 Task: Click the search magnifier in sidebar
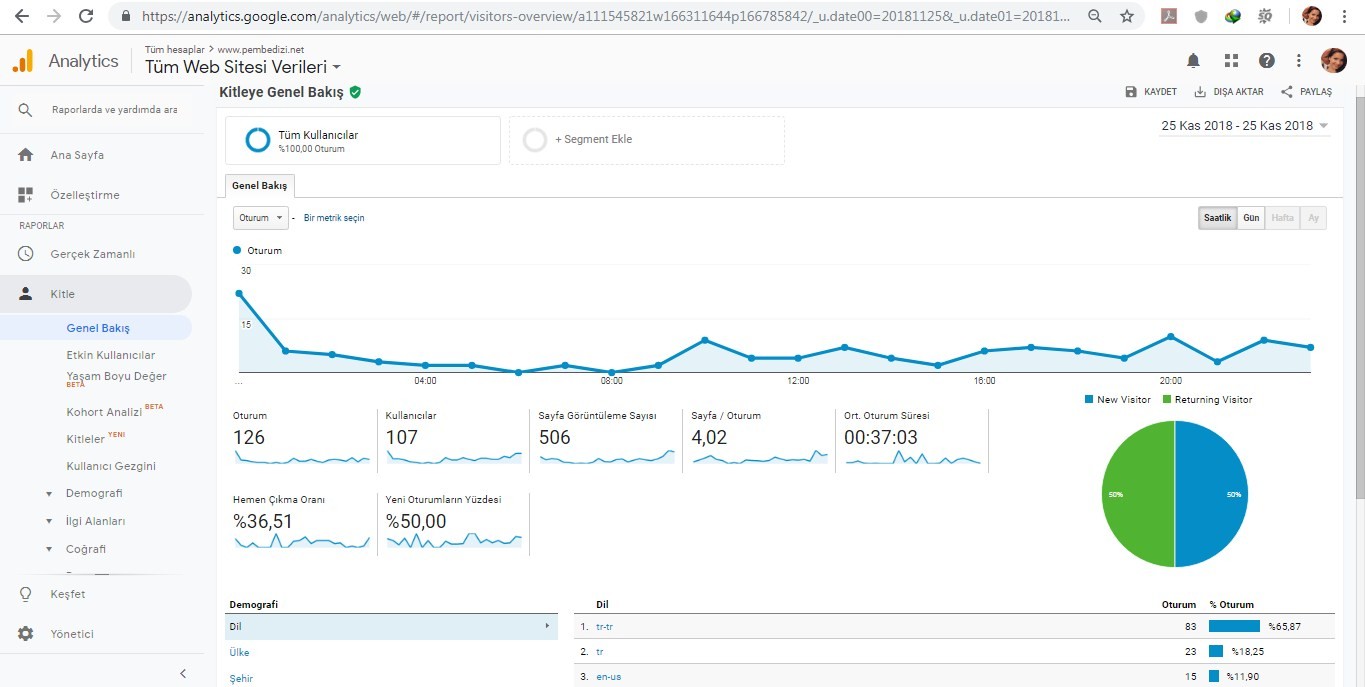26,110
